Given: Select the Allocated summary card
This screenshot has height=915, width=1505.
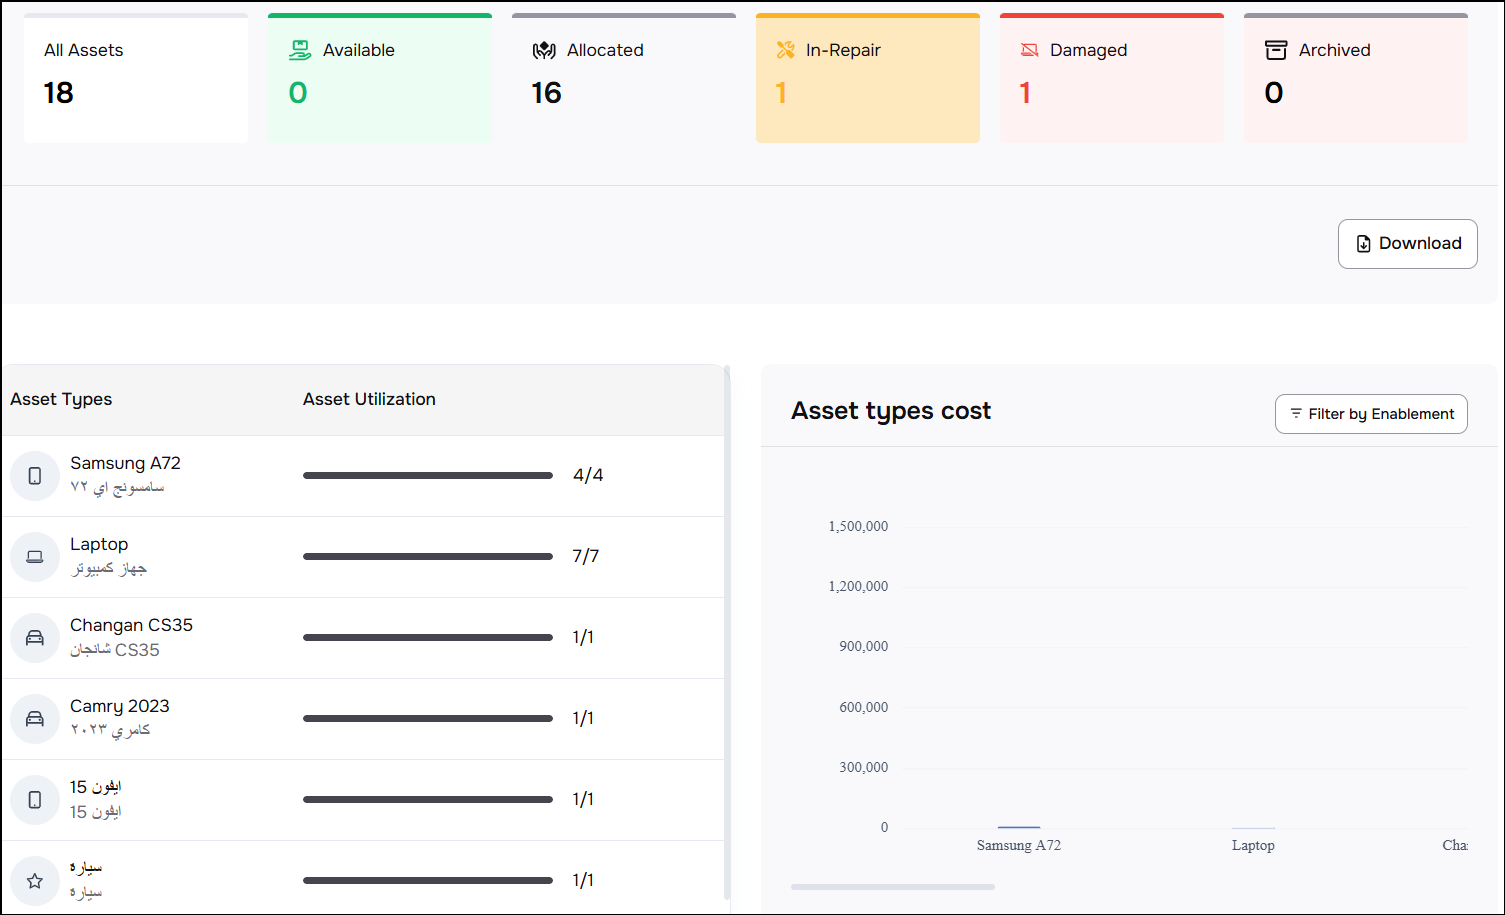Looking at the screenshot, I should pos(623,79).
